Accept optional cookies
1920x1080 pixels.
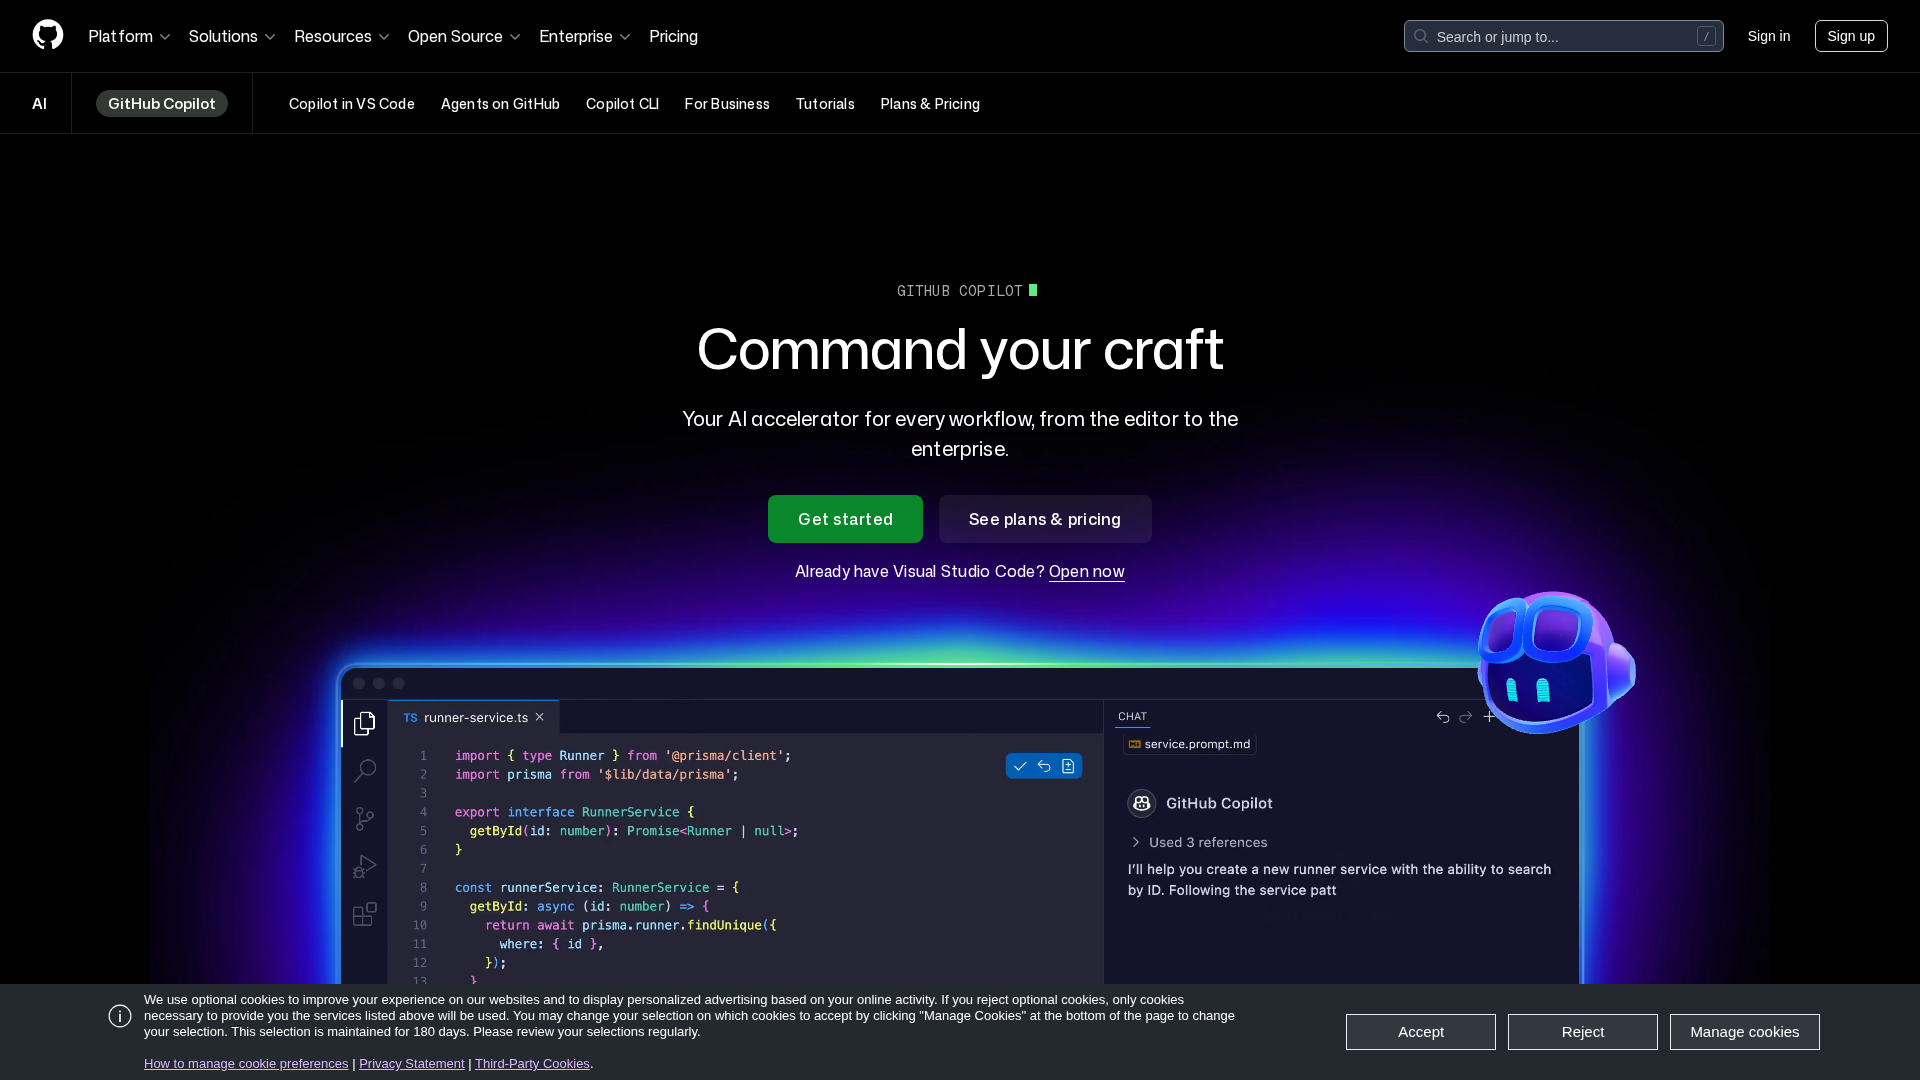point(1421,1032)
